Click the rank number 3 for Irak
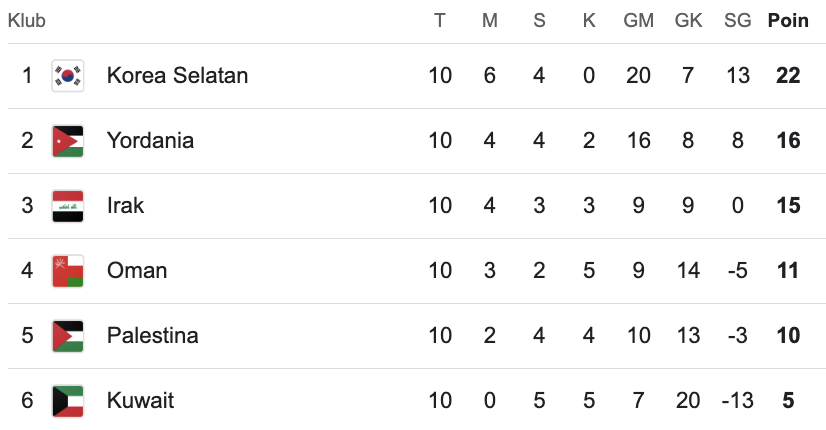826x430 pixels. pos(27,206)
